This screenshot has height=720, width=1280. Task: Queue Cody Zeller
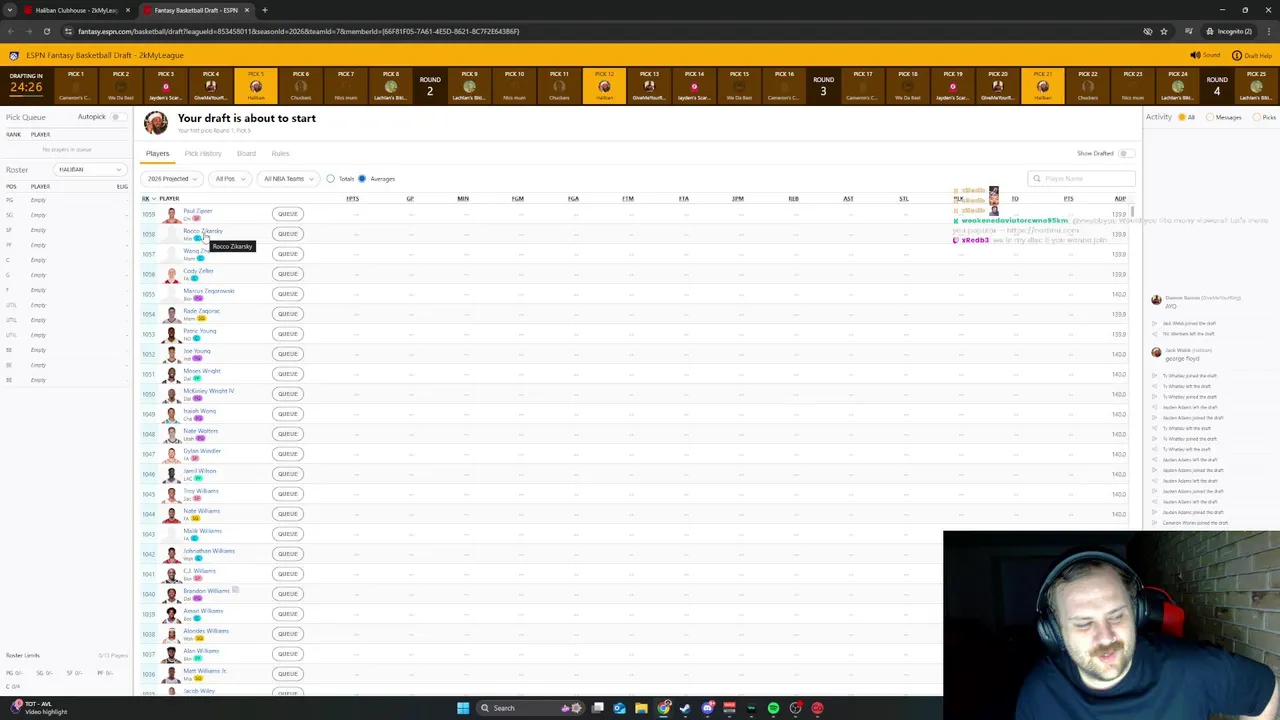coord(287,274)
